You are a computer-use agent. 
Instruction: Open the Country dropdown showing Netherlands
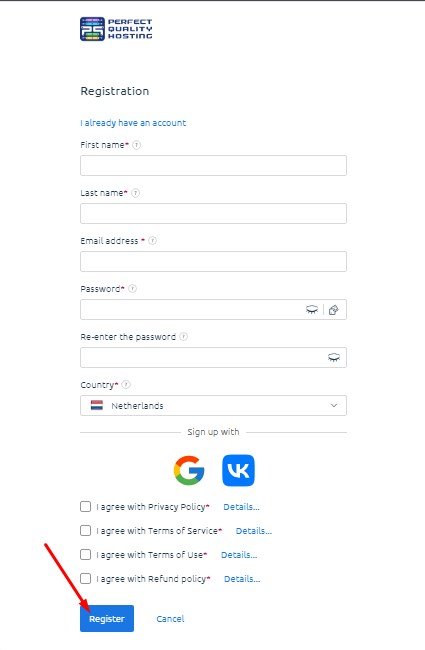pos(214,405)
